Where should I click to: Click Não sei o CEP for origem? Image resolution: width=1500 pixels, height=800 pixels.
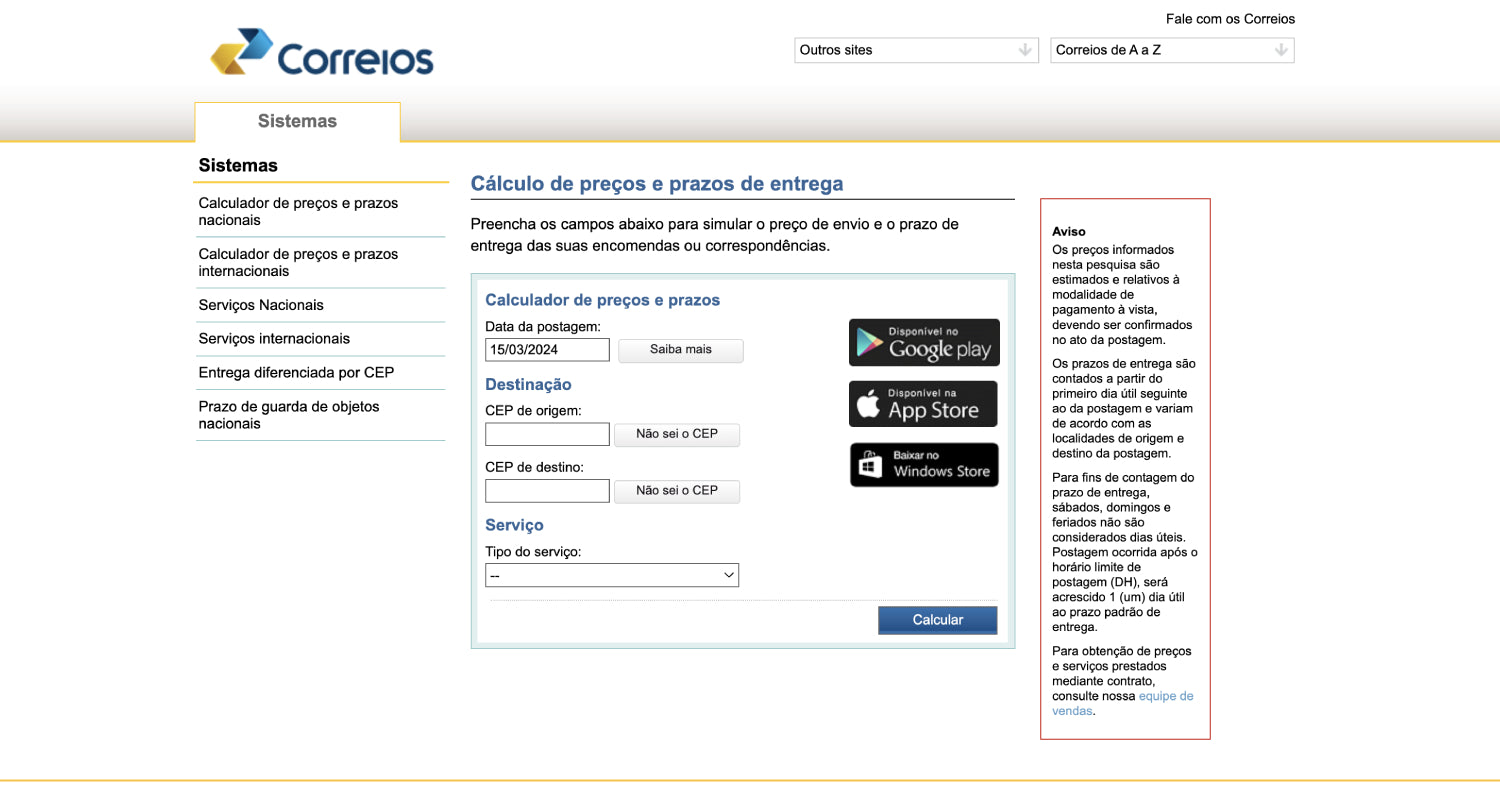[677, 434]
